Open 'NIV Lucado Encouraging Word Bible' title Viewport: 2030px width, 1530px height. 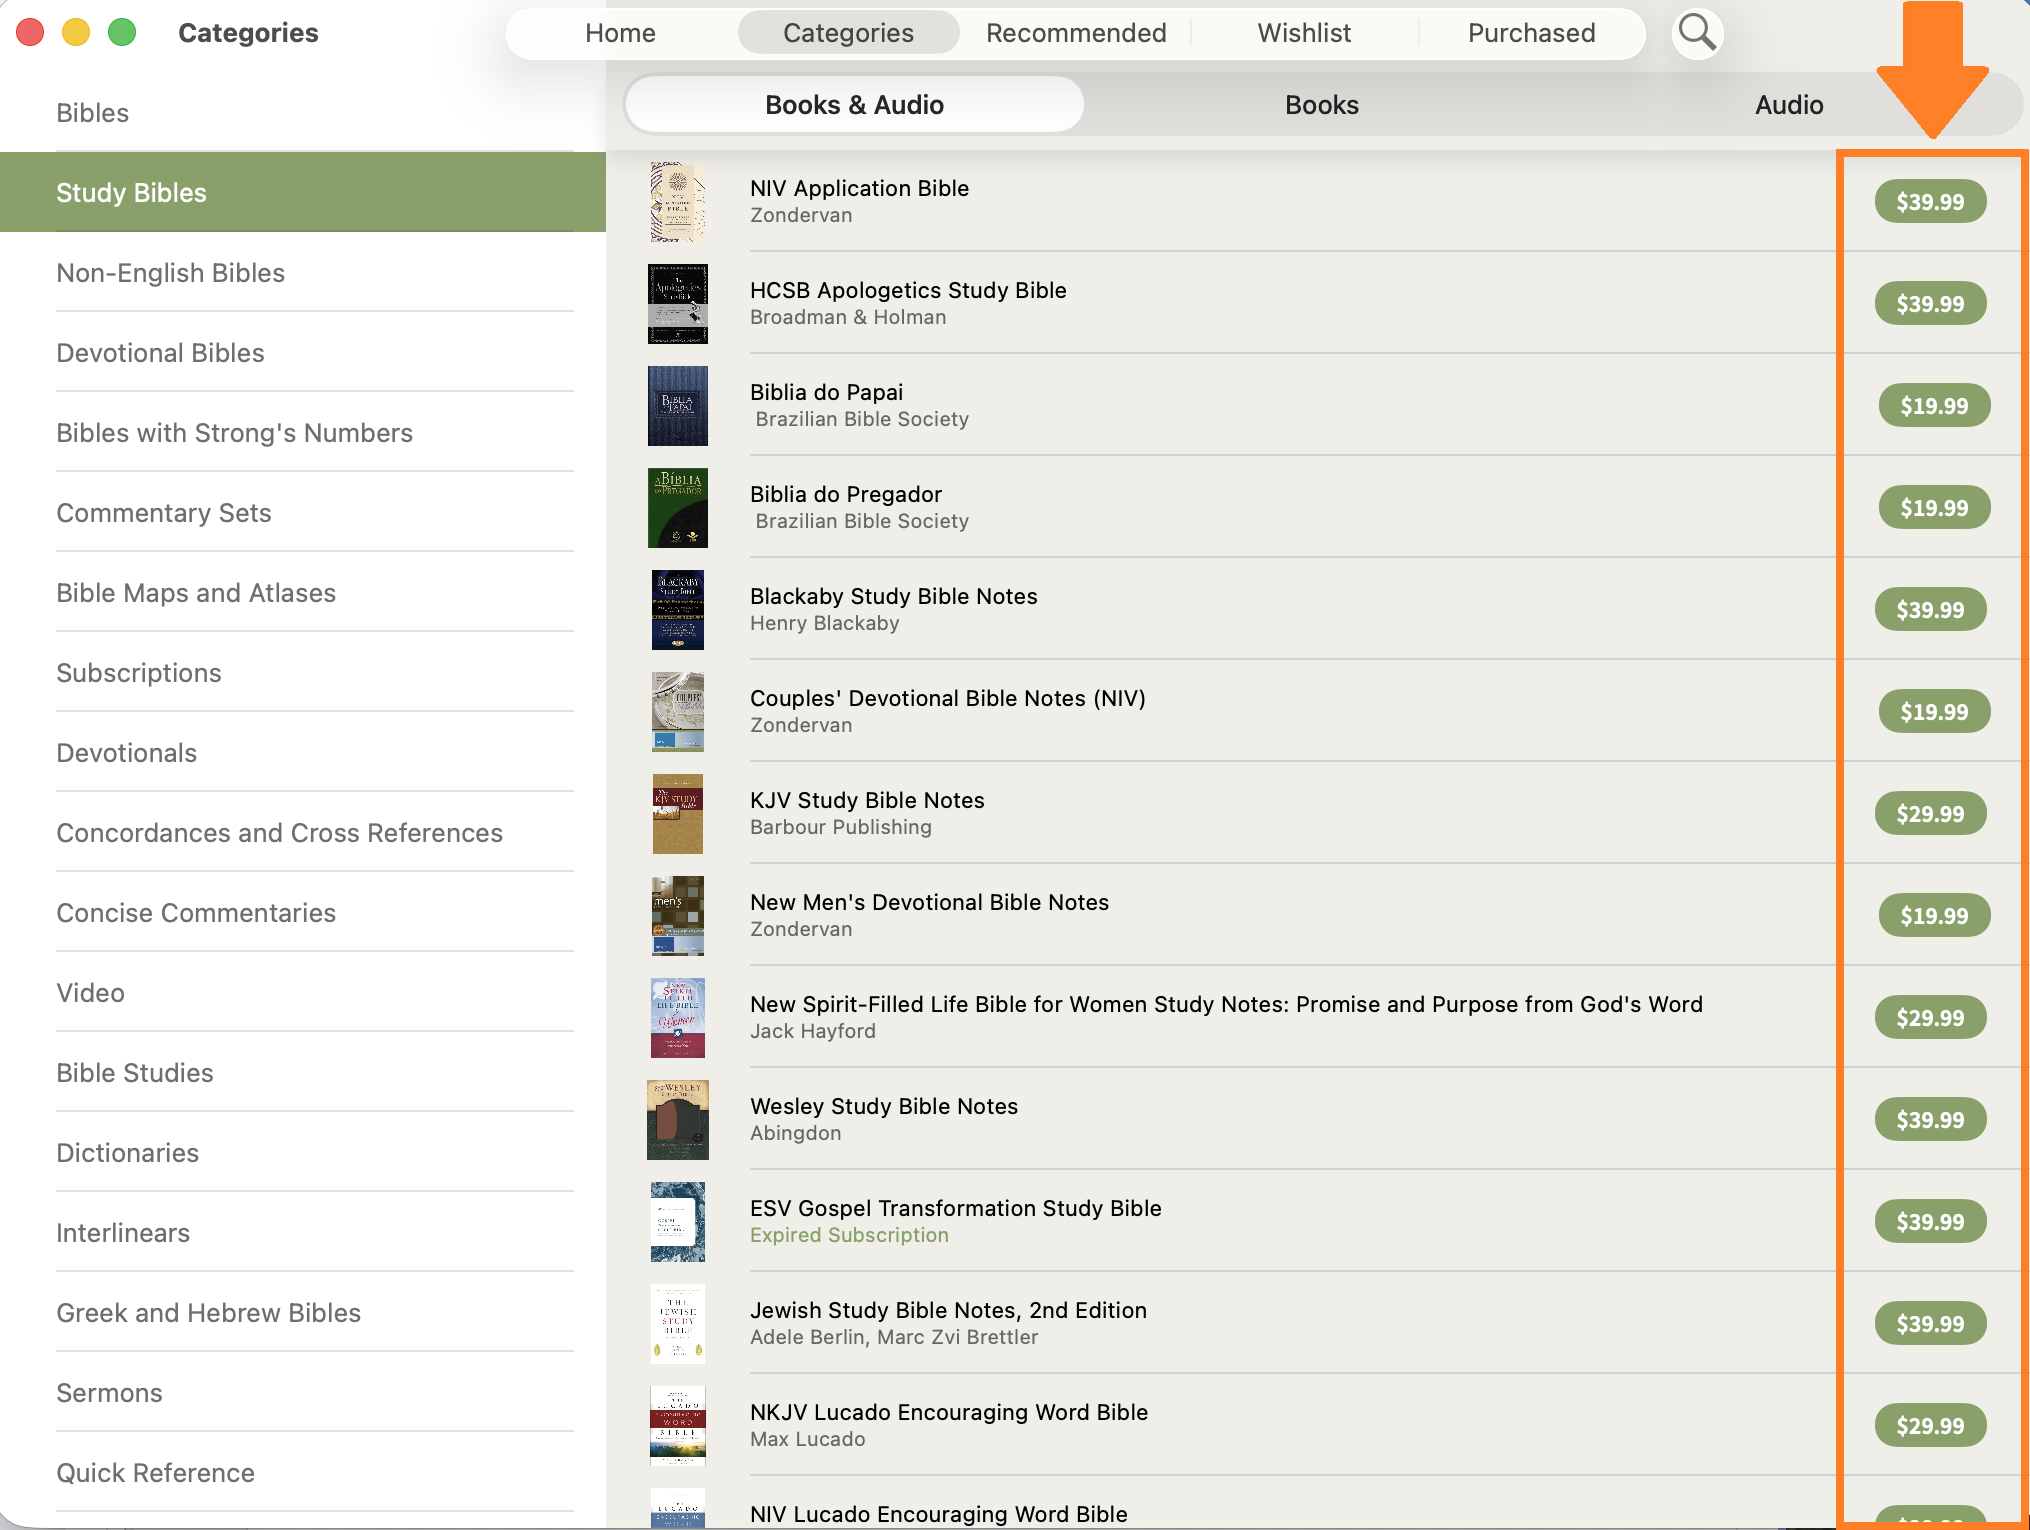click(938, 1514)
